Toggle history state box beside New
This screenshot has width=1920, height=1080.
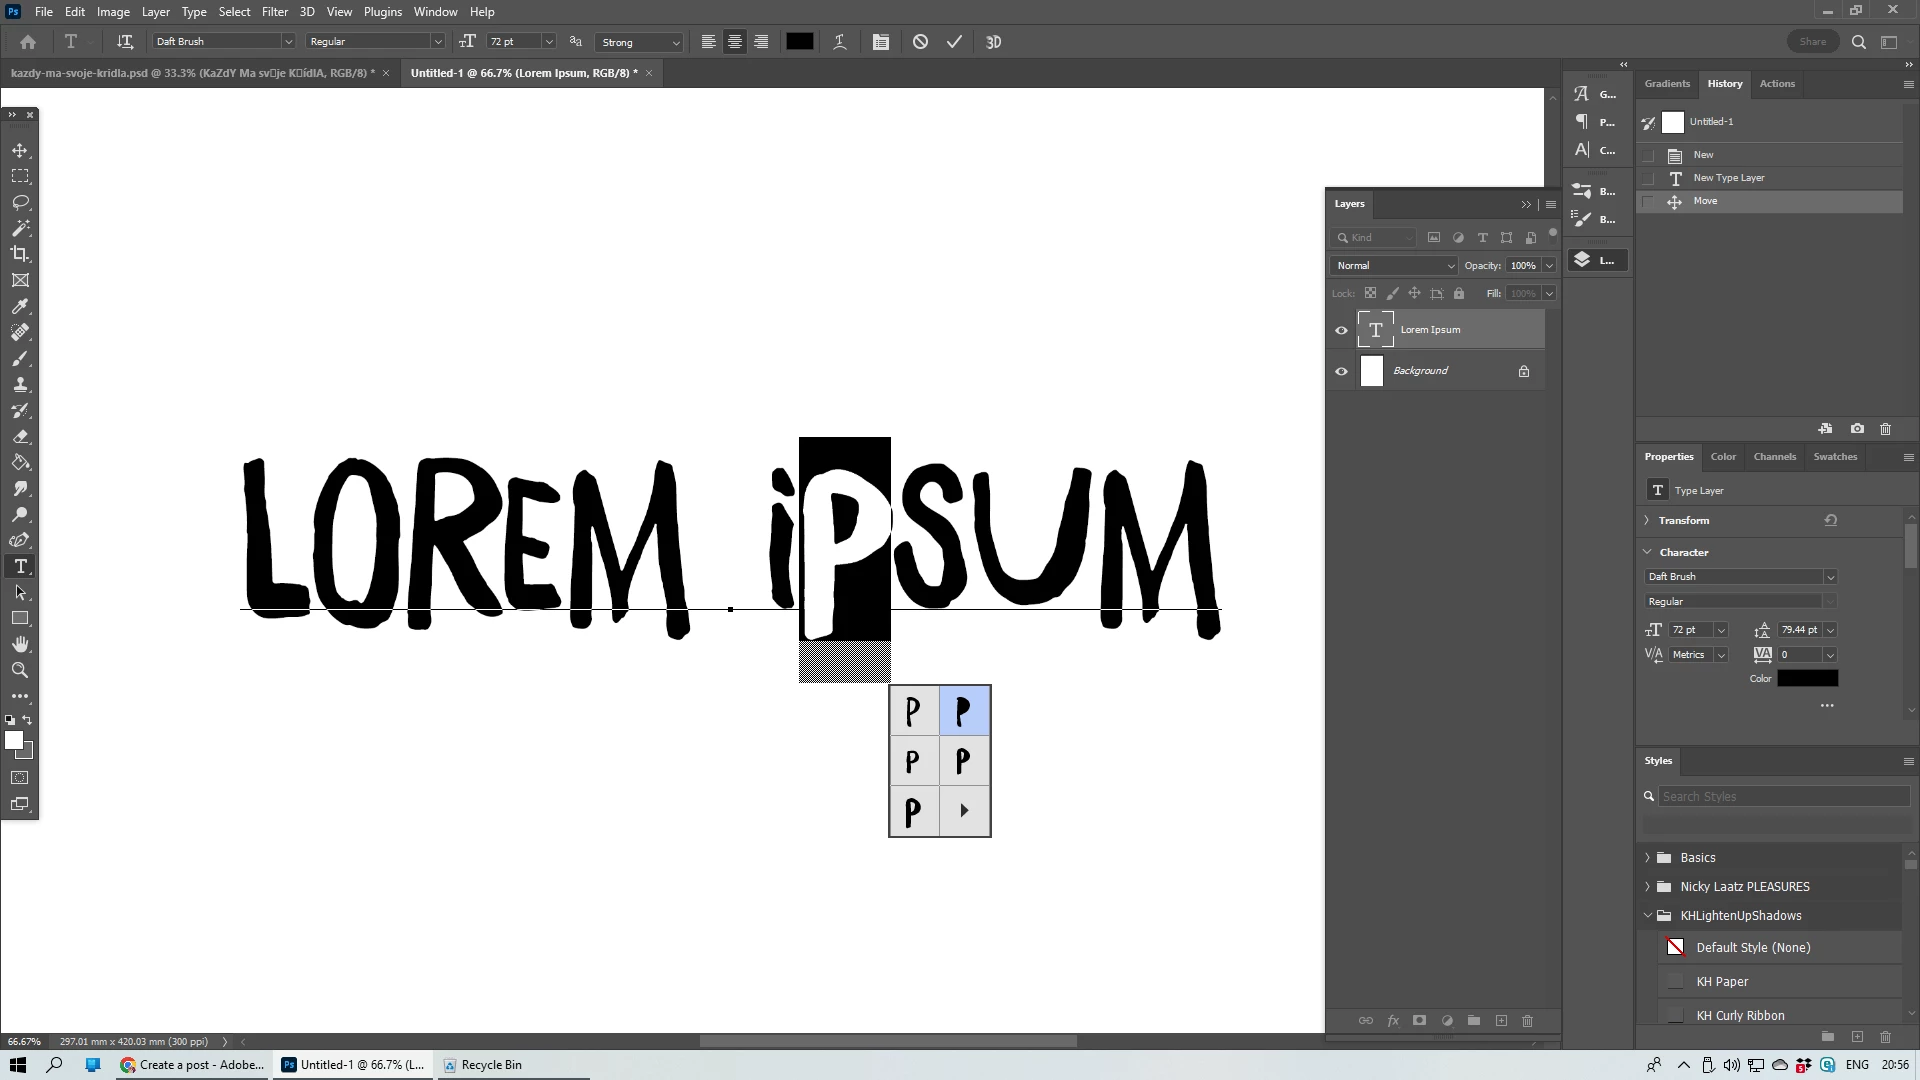[1648, 155]
